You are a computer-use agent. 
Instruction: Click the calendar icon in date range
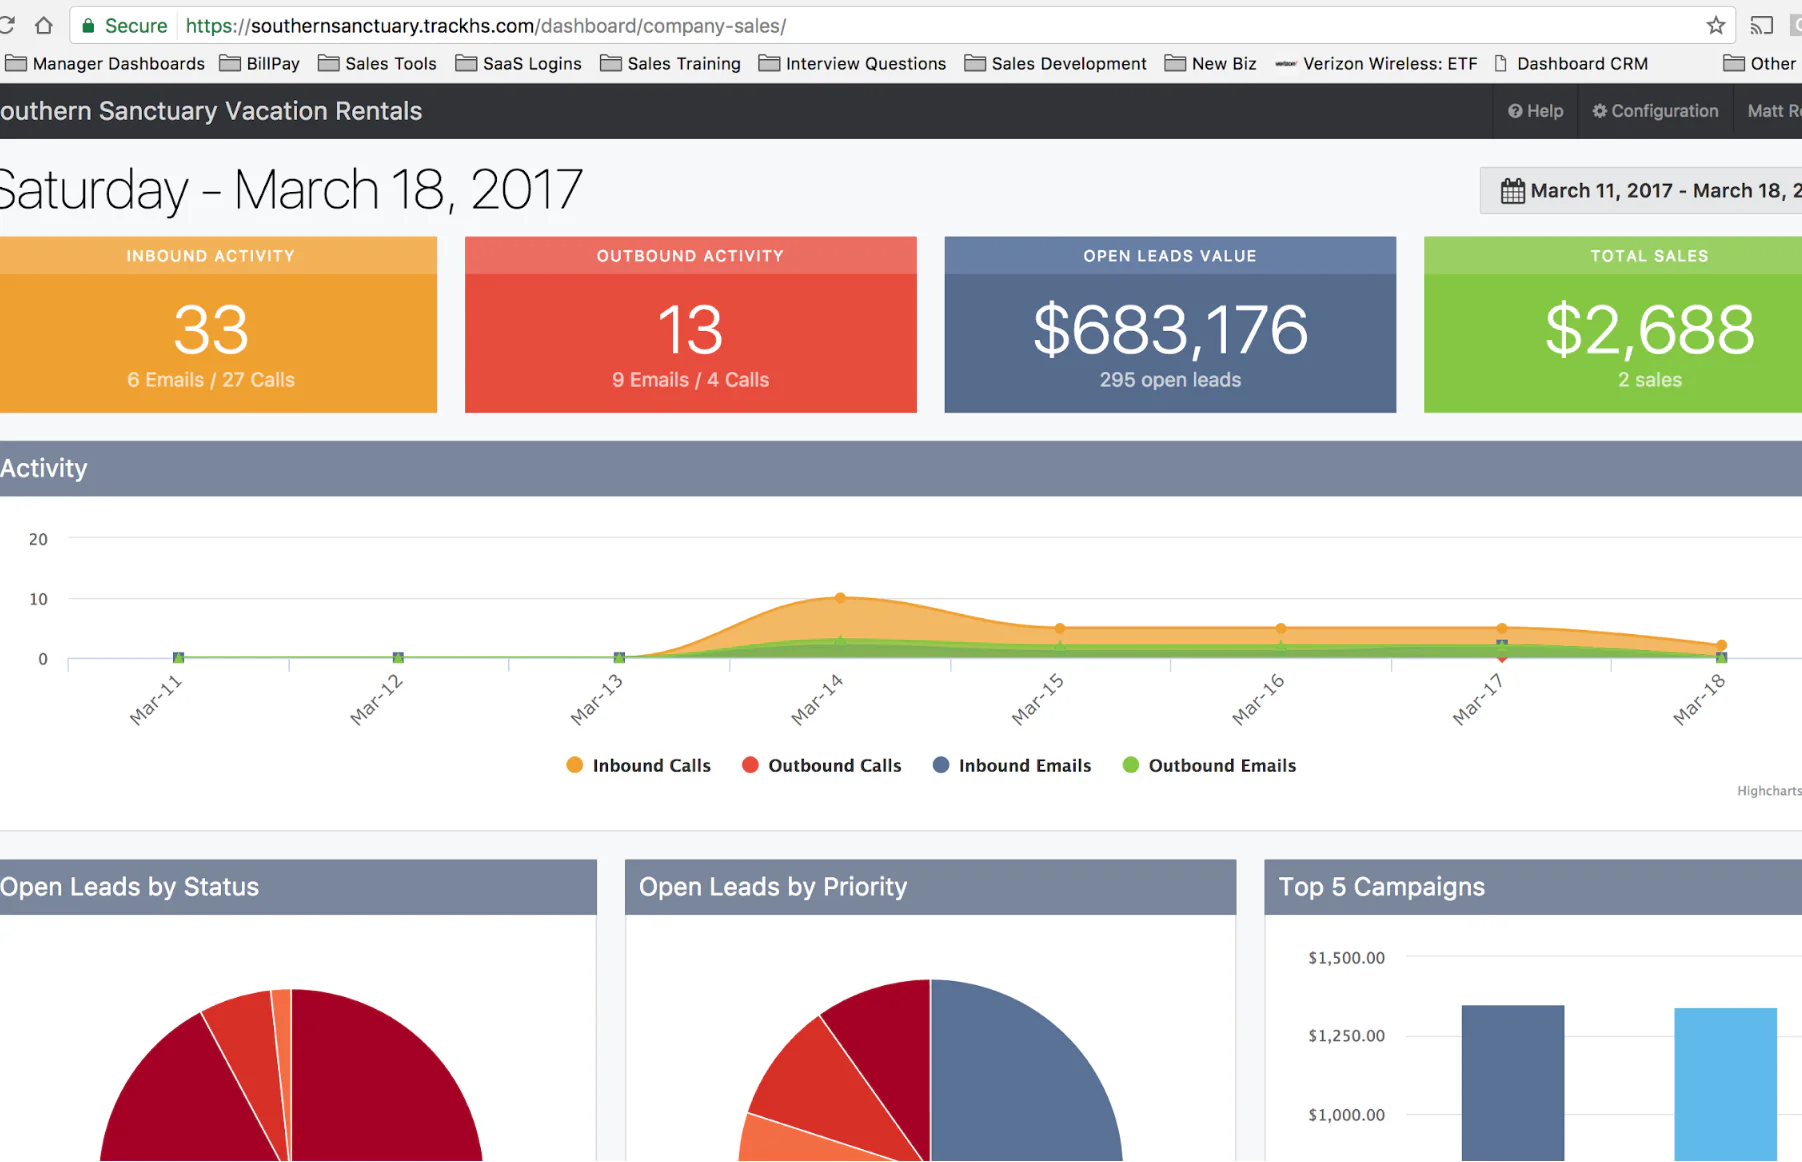[1513, 190]
